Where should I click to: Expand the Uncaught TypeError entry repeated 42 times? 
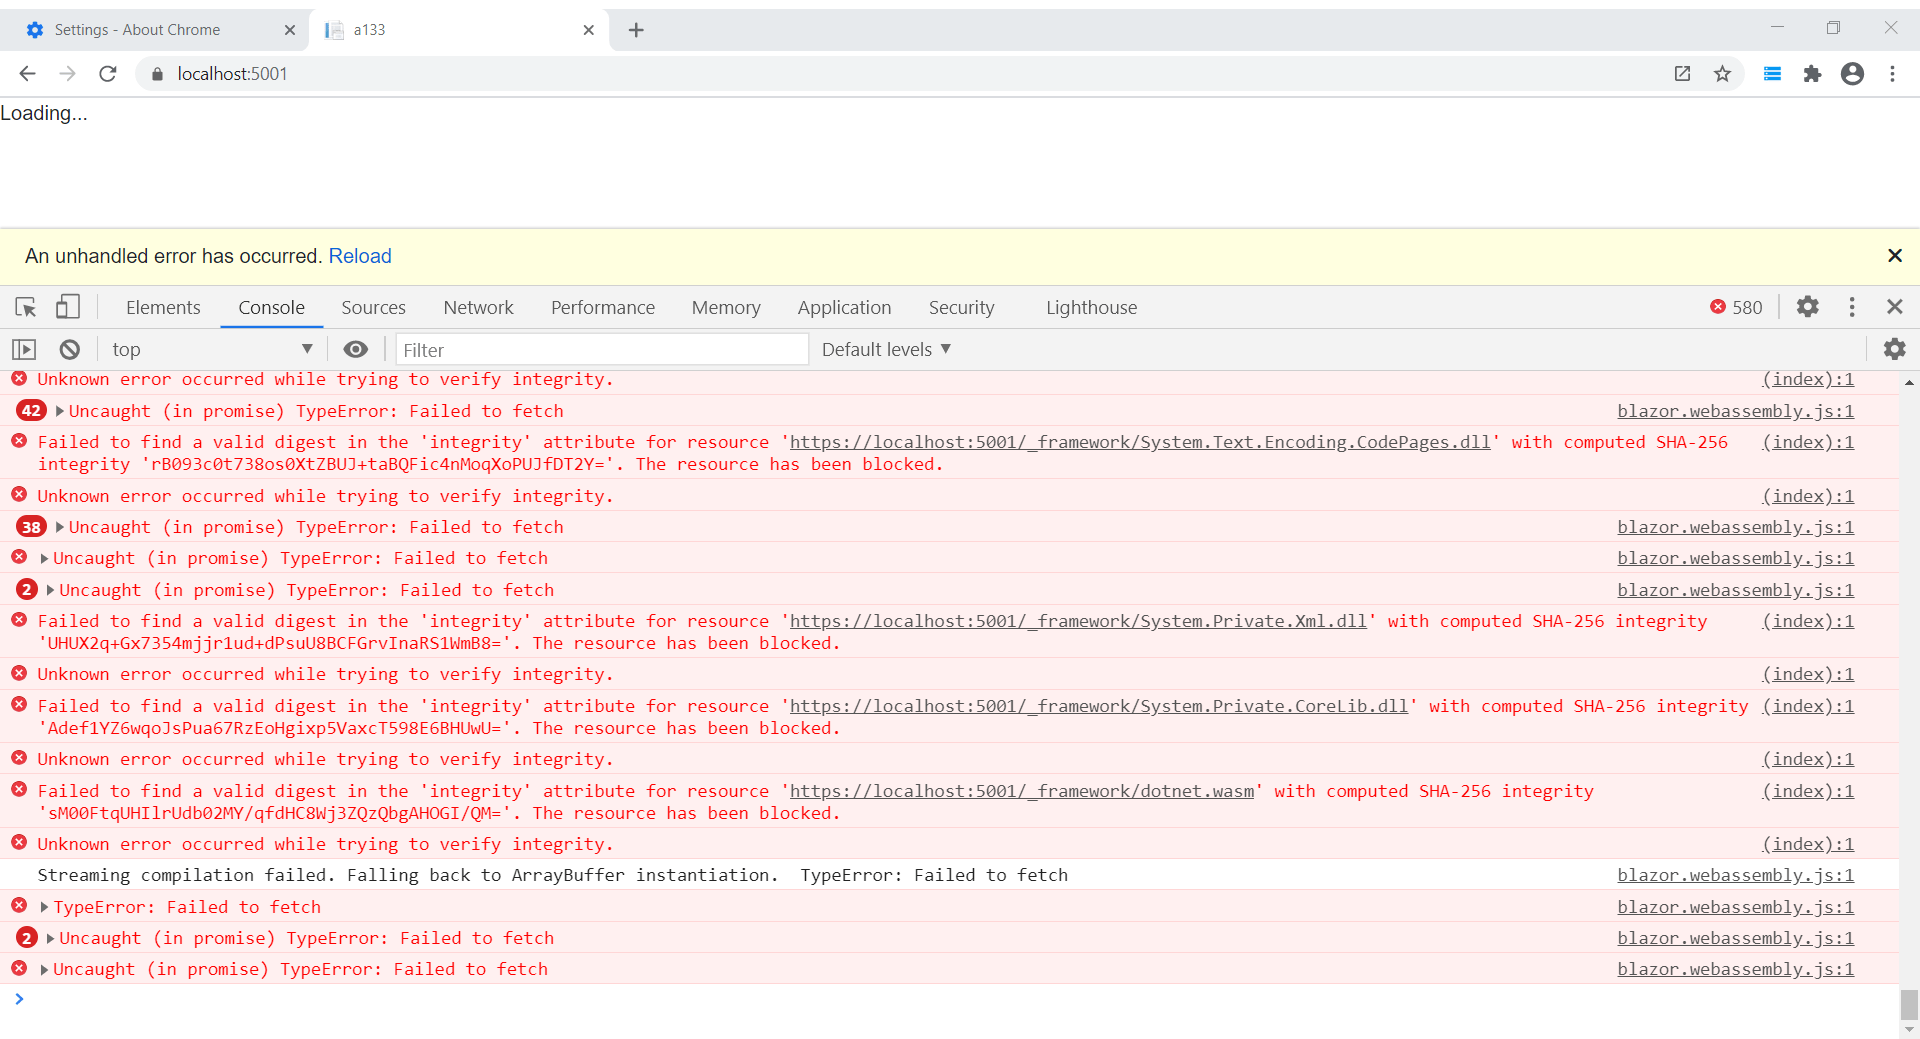tap(60, 411)
